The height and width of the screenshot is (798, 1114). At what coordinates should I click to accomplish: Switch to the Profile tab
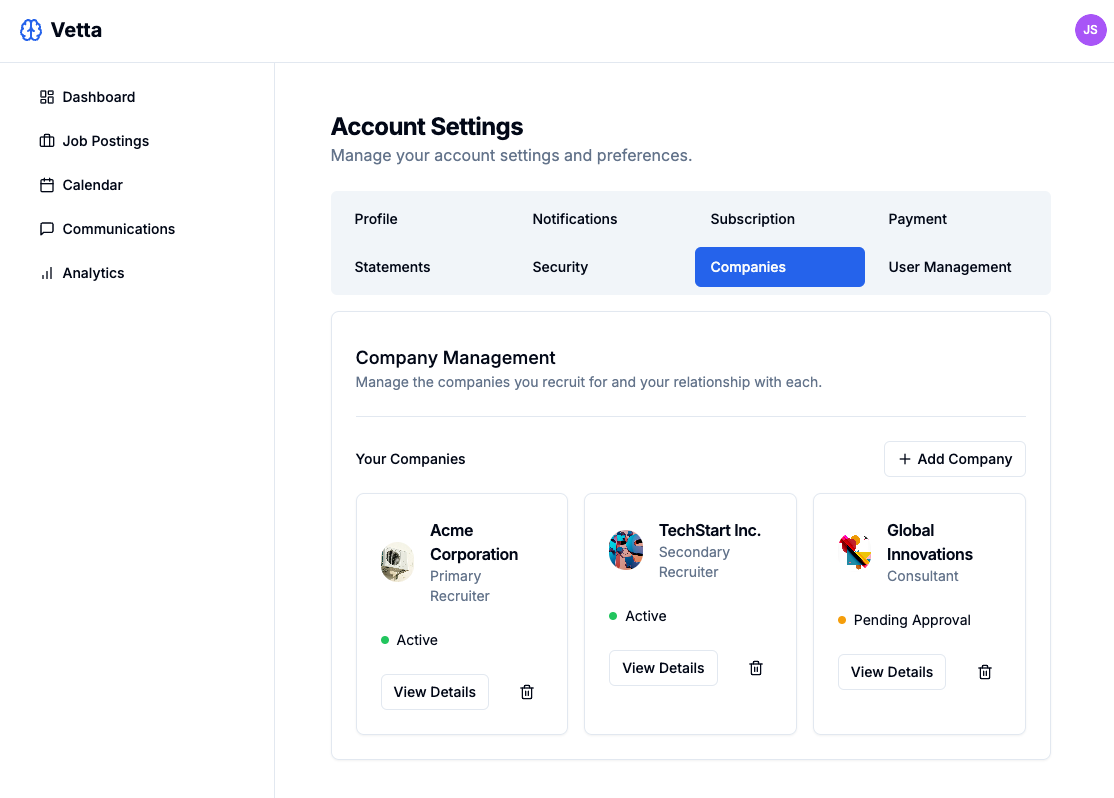click(x=375, y=219)
